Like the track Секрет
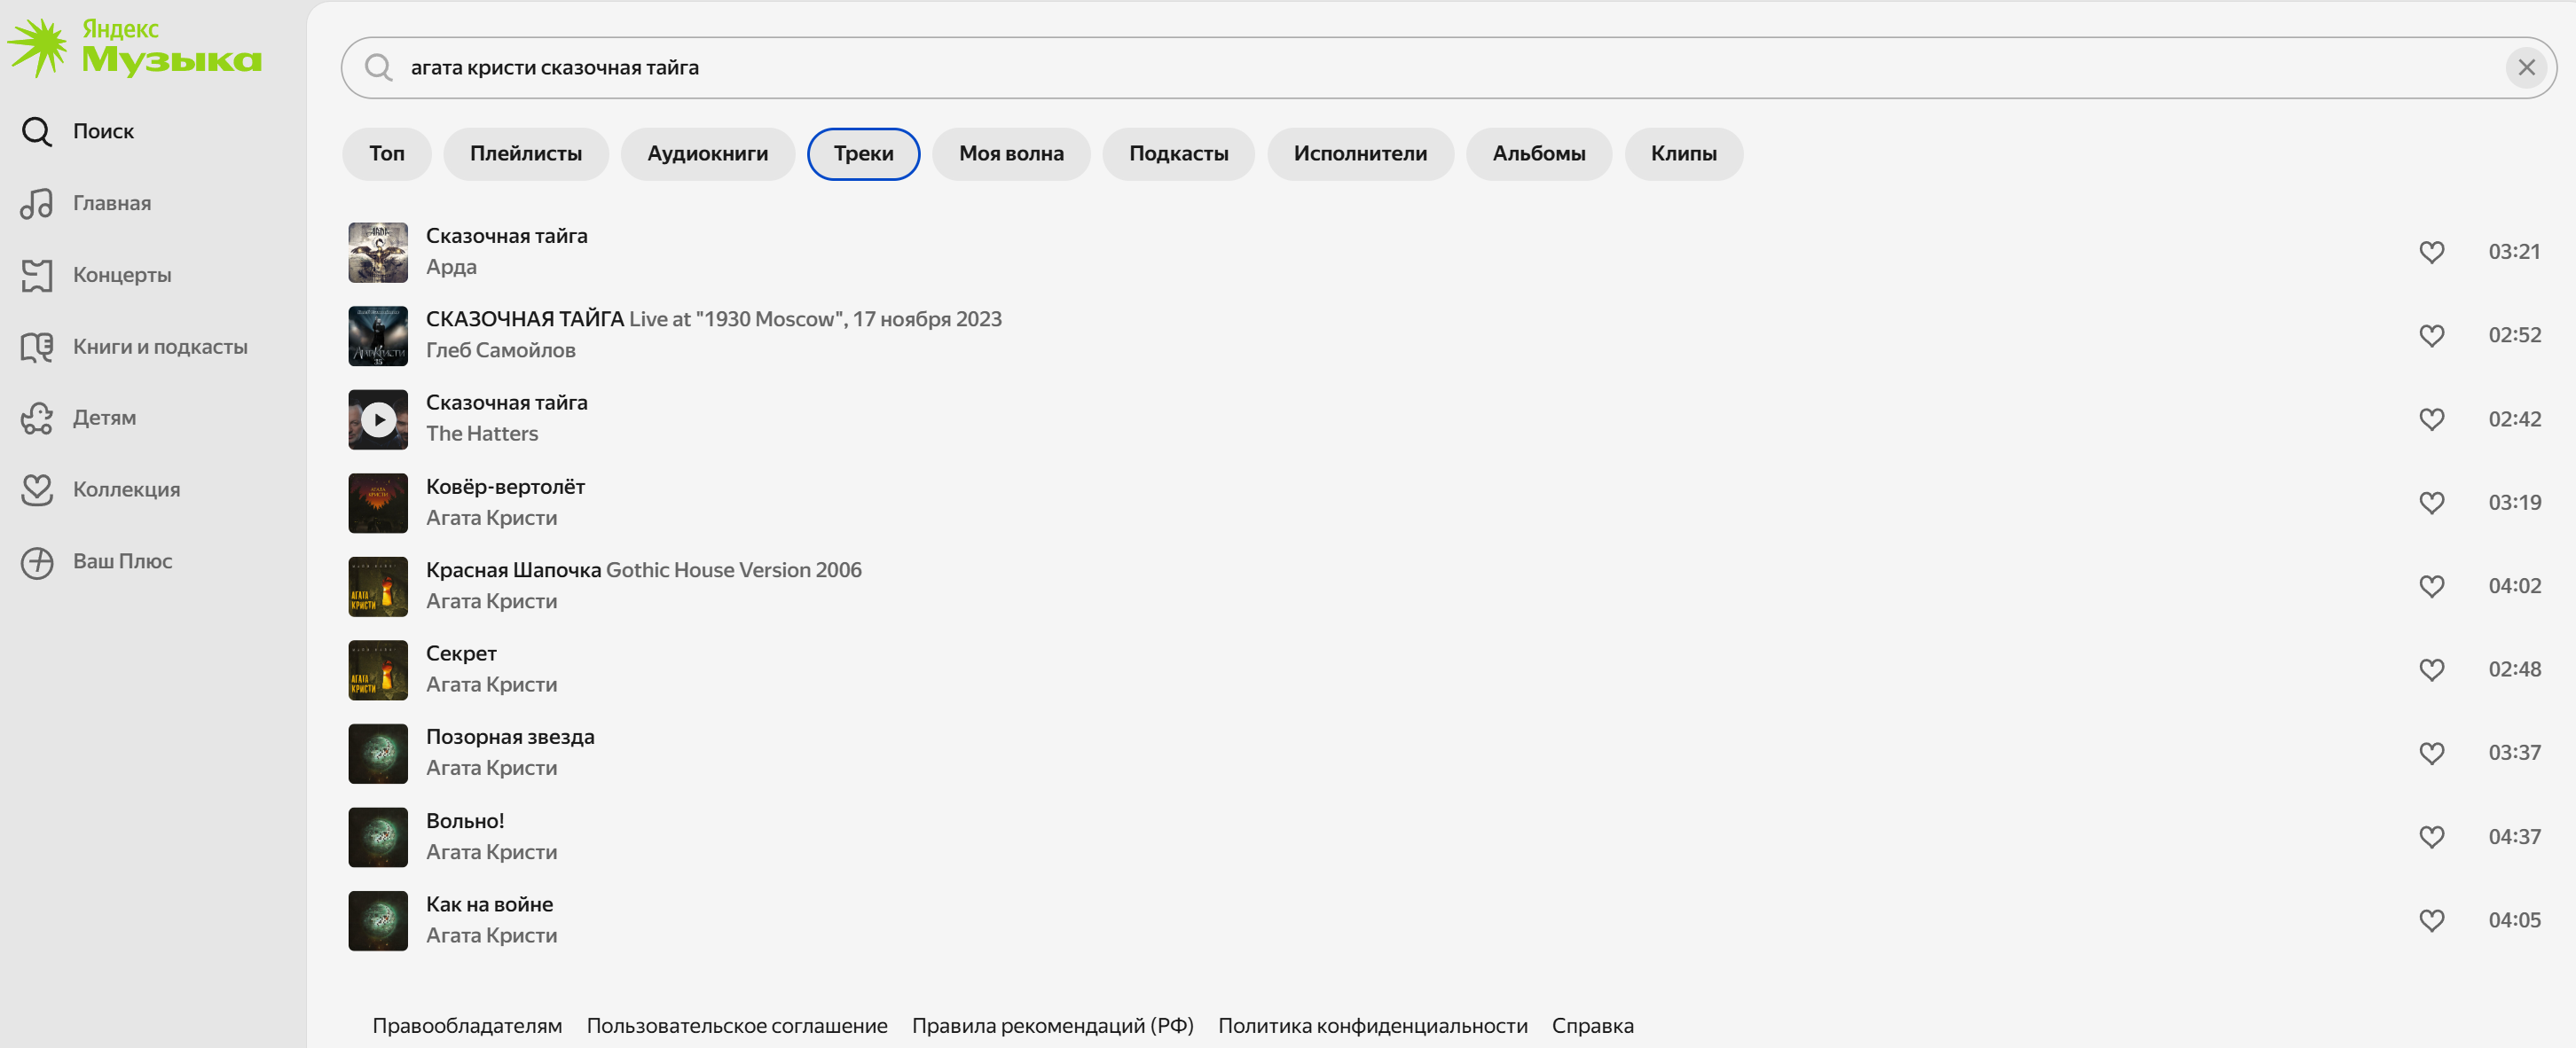The image size is (2576, 1048). (2431, 669)
